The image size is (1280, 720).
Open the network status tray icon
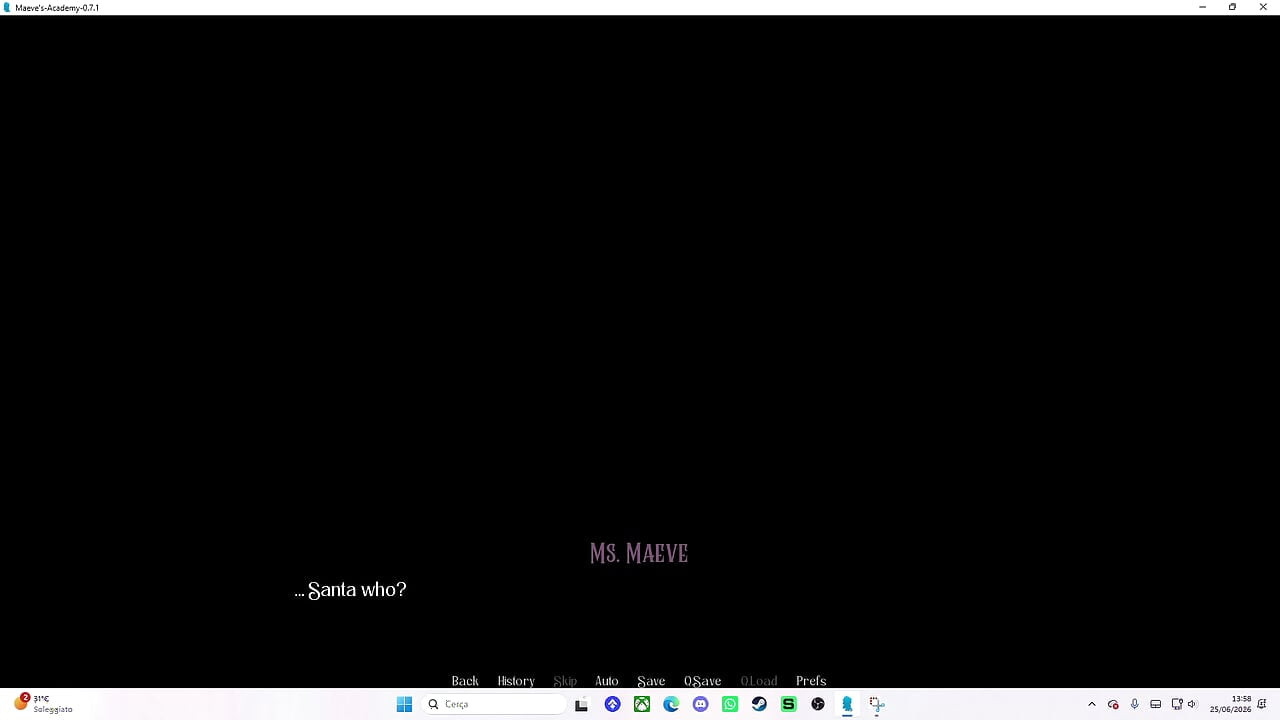(x=1177, y=704)
